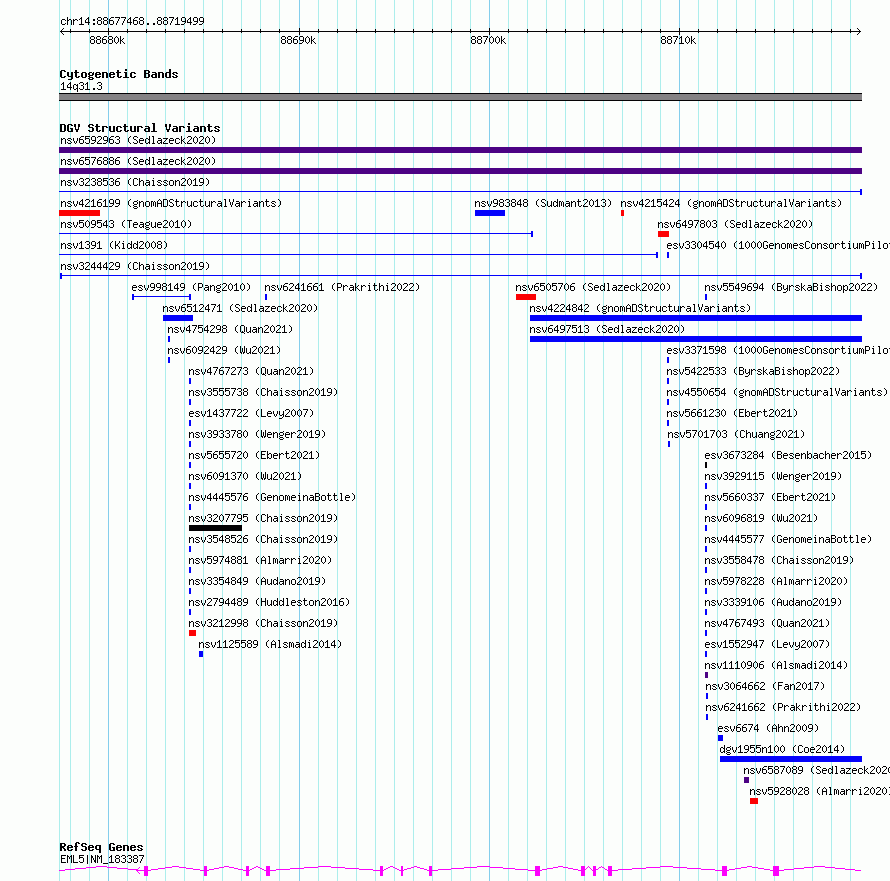Click the blue nsv1125589 (Alsmadi2014) marker
Screen dimensions: 890x881
[201, 654]
